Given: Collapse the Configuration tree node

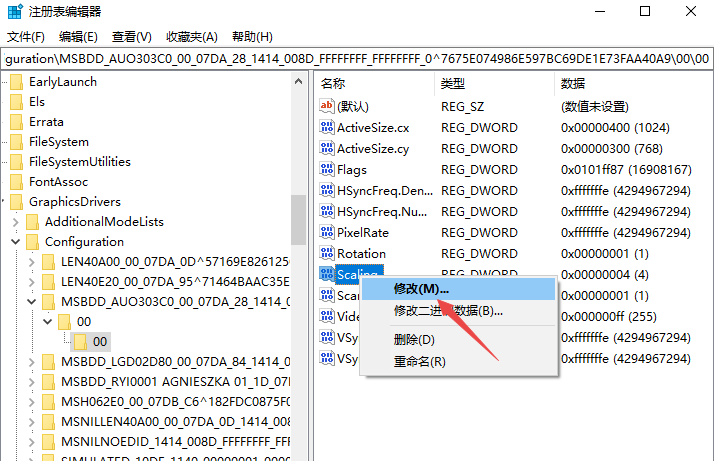Looking at the screenshot, I should tap(16, 242).
